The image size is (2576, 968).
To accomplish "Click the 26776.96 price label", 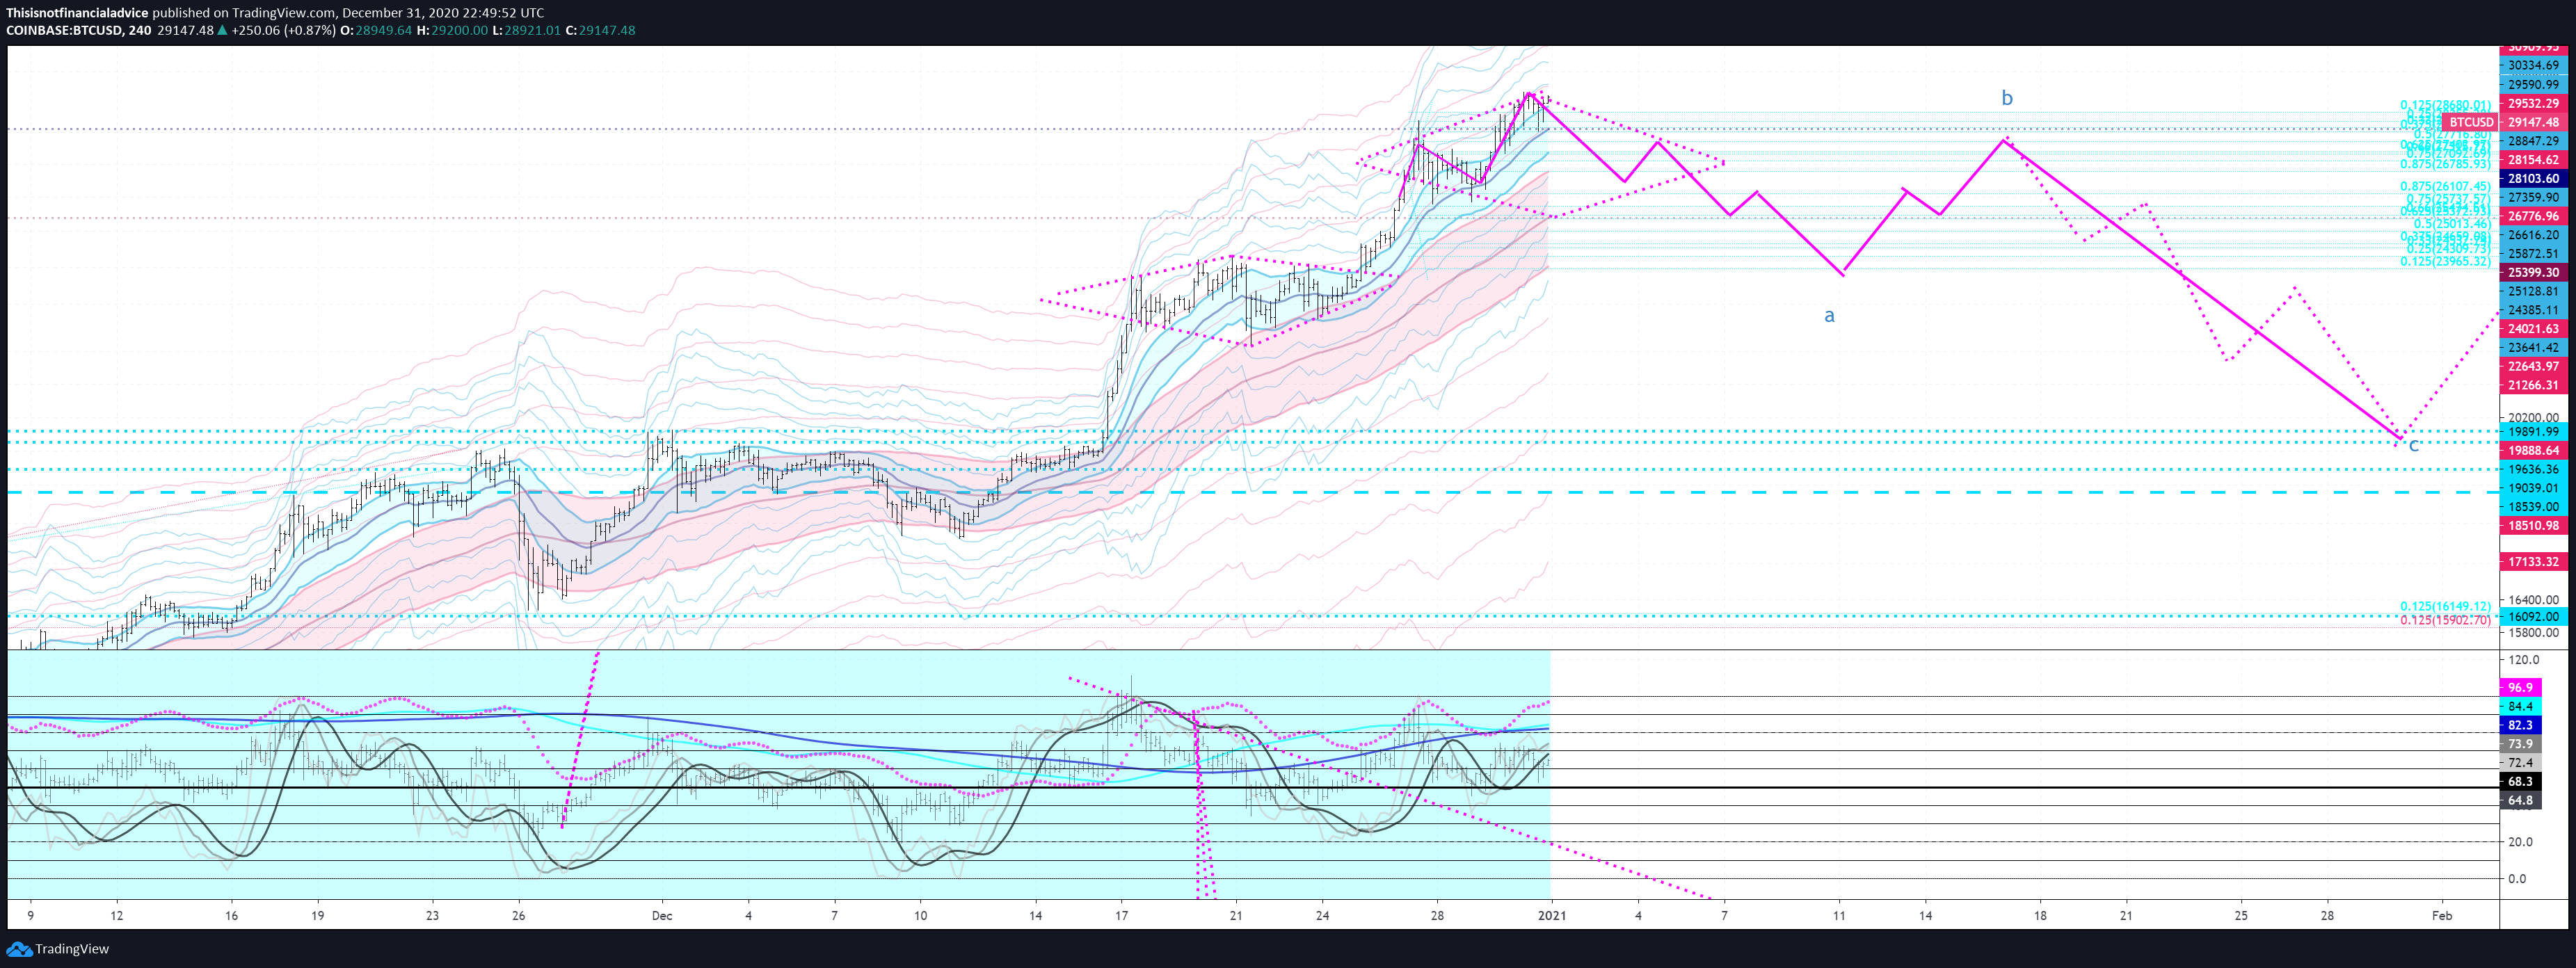I will 2534,216.
